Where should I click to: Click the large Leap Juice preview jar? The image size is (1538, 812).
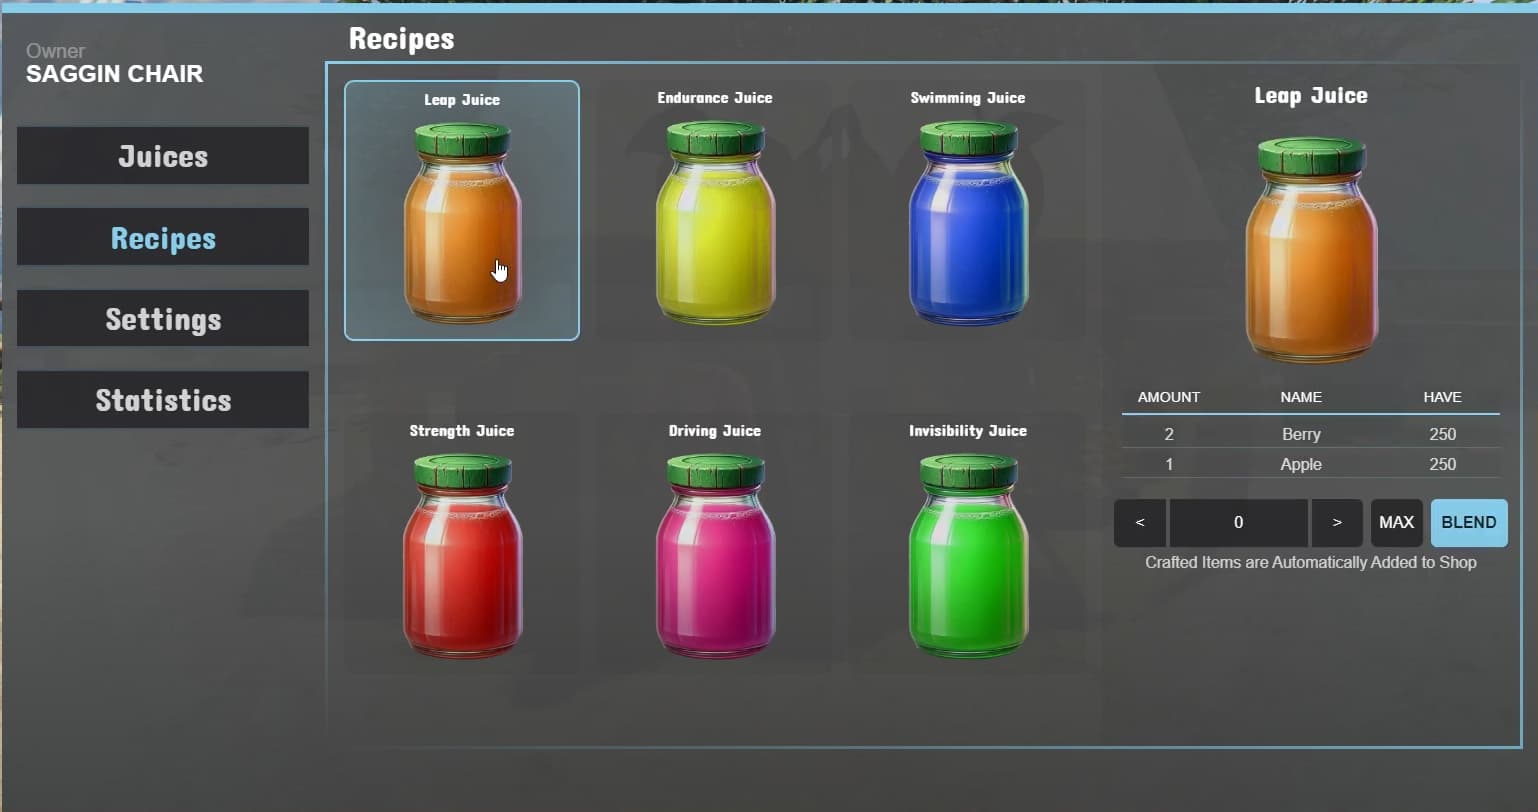click(1311, 250)
